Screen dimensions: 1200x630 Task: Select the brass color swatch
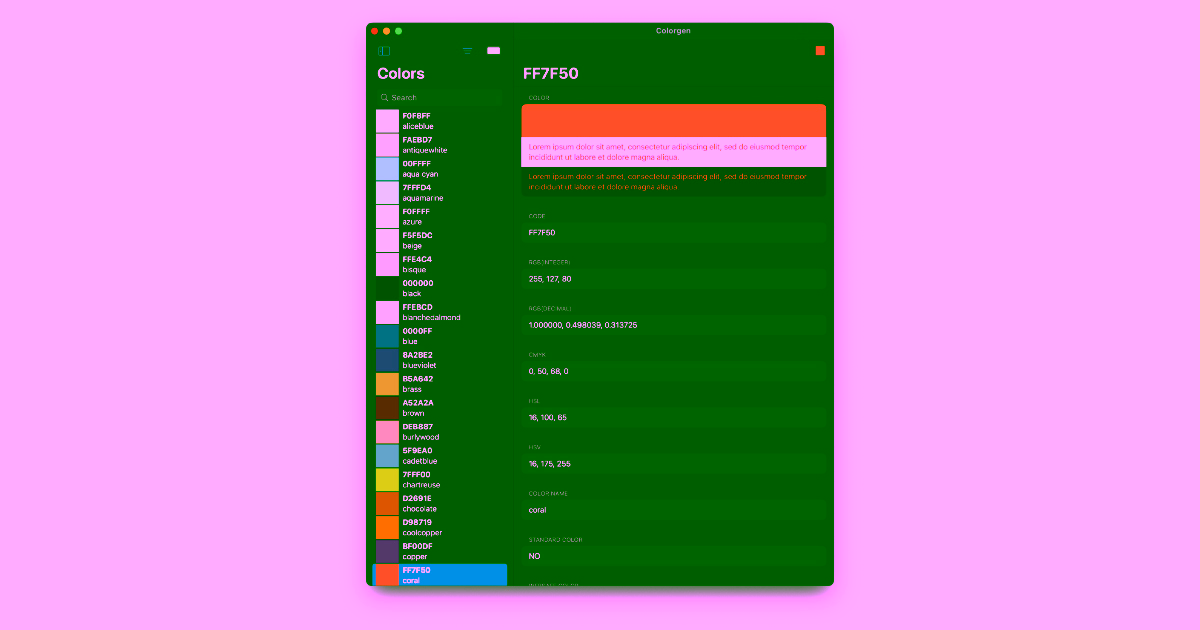coord(387,384)
